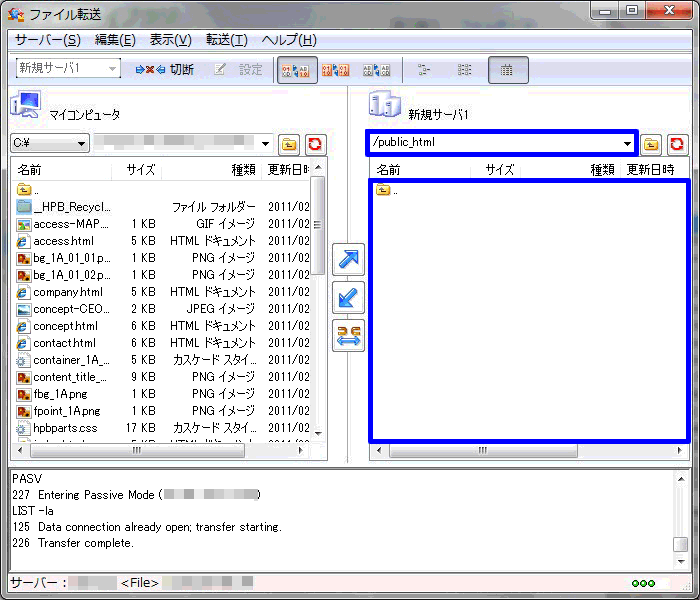Screen dimensions: 700x600
Task: Sort local list by サイズ column
Action: [136, 170]
